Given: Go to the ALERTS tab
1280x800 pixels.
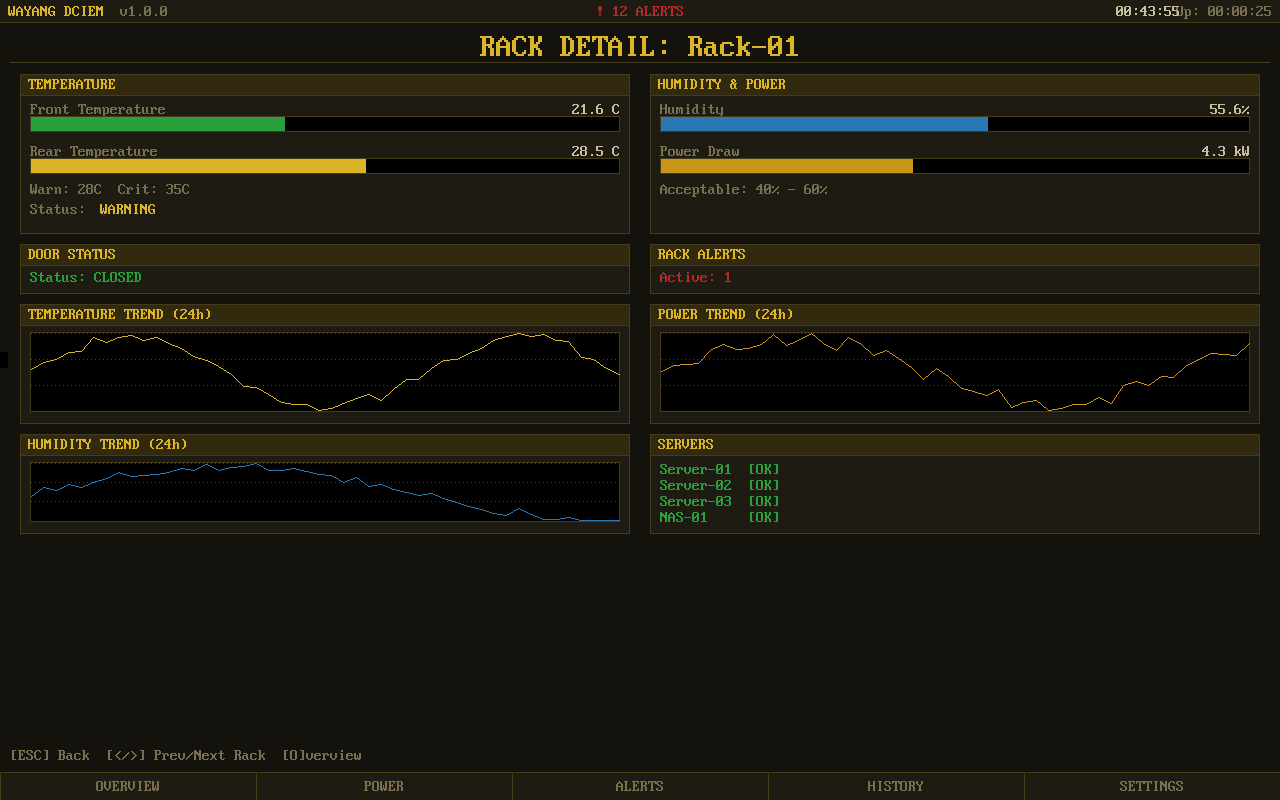Looking at the screenshot, I should pyautogui.click(x=640, y=786).
